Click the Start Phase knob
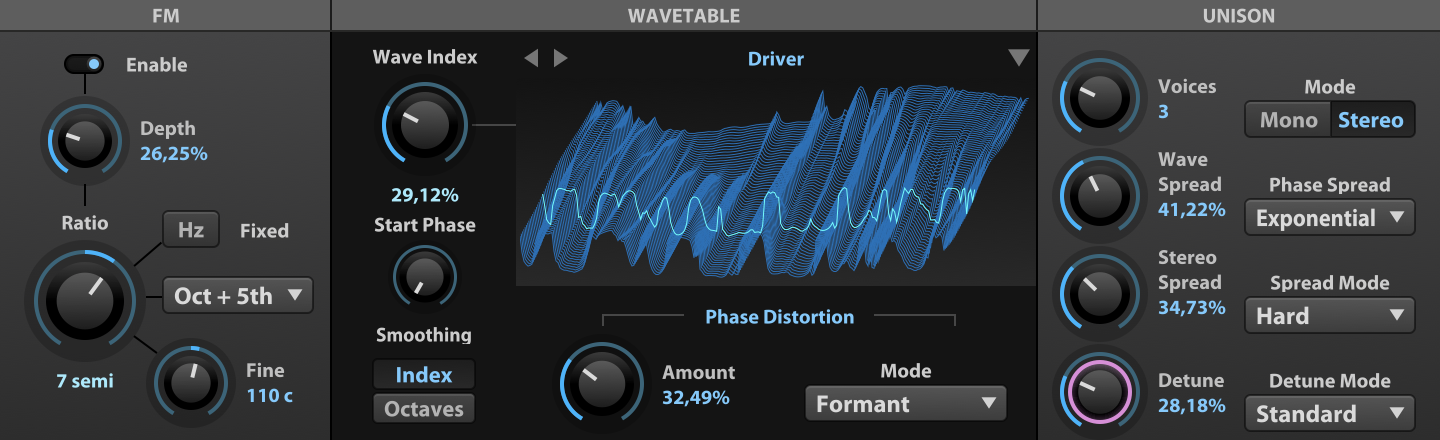The width and height of the screenshot is (1440, 440). point(424,275)
